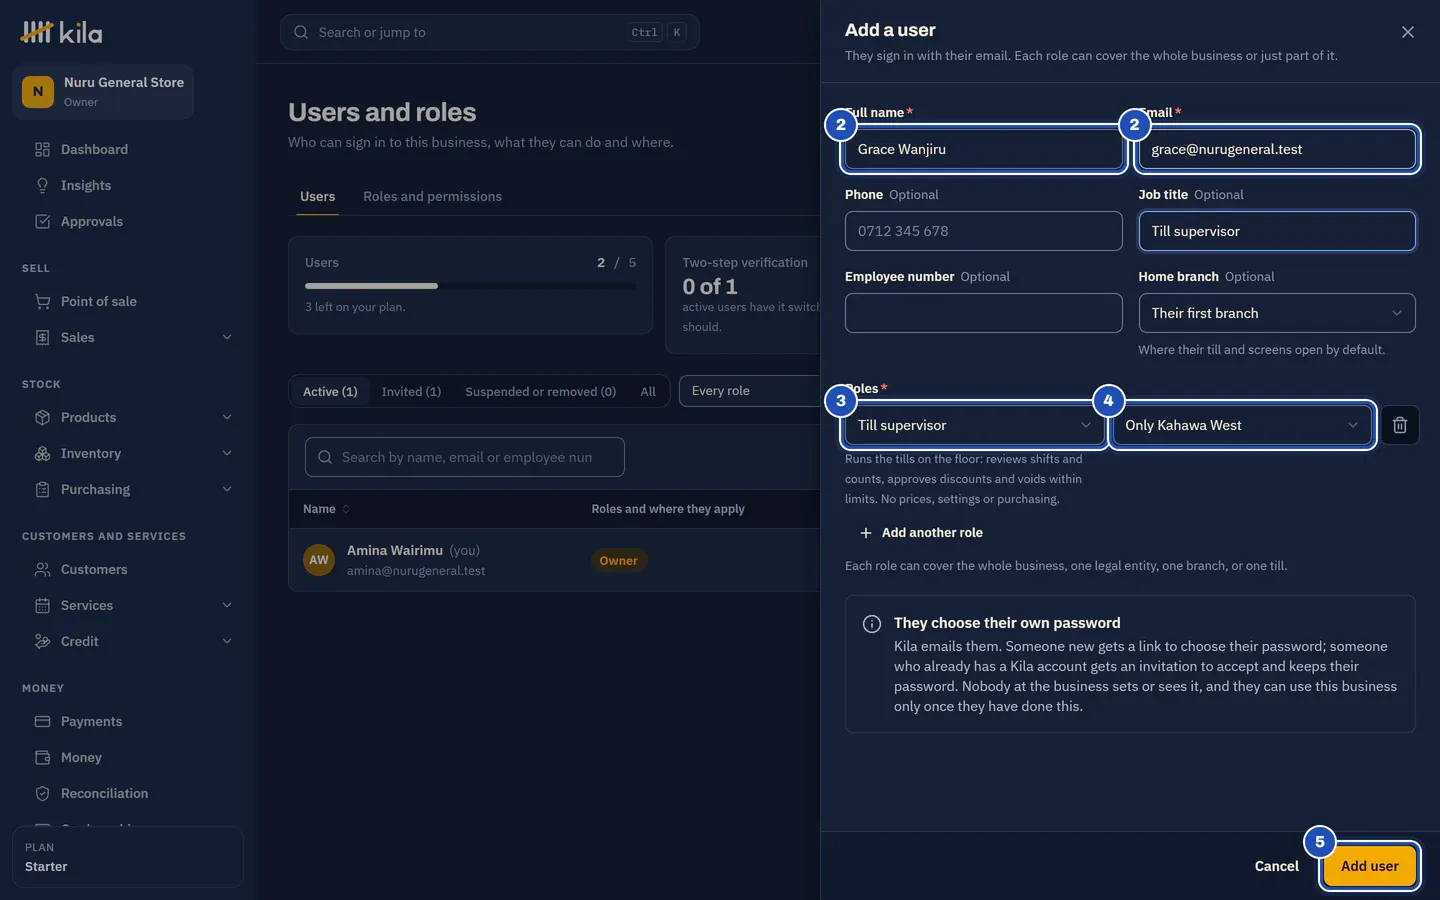Open the Home branch dropdown
This screenshot has width=1440, height=900.
coord(1277,313)
